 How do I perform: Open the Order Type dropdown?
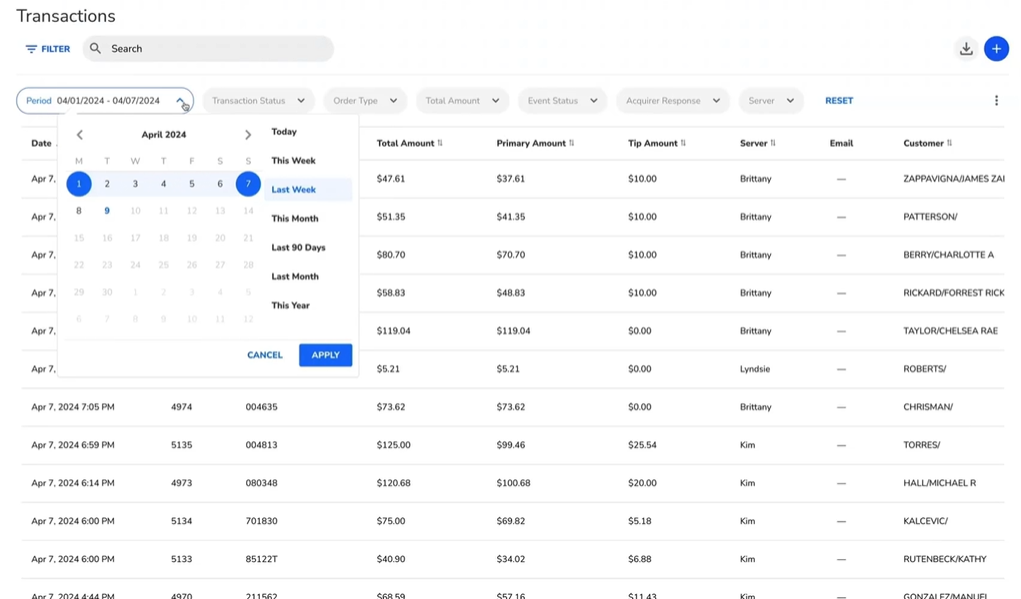tap(365, 101)
